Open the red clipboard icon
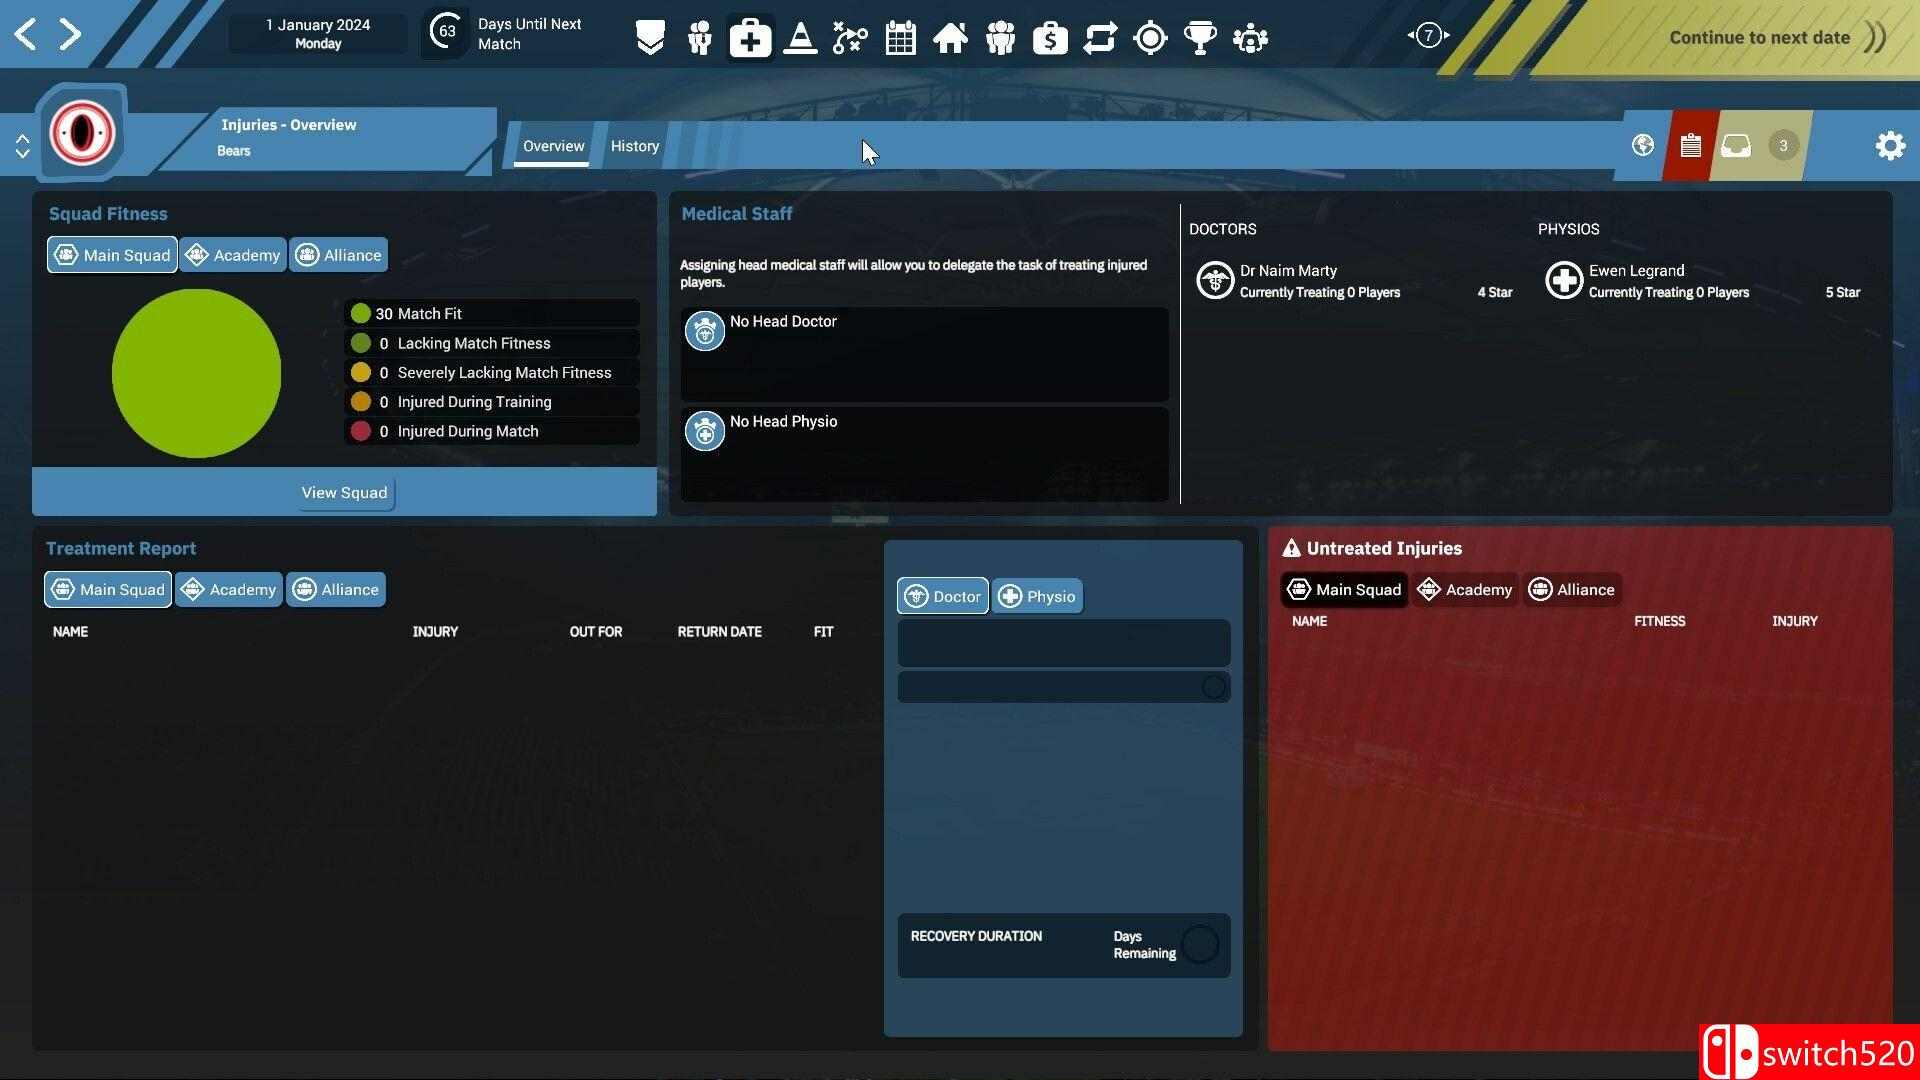 pos(1690,146)
